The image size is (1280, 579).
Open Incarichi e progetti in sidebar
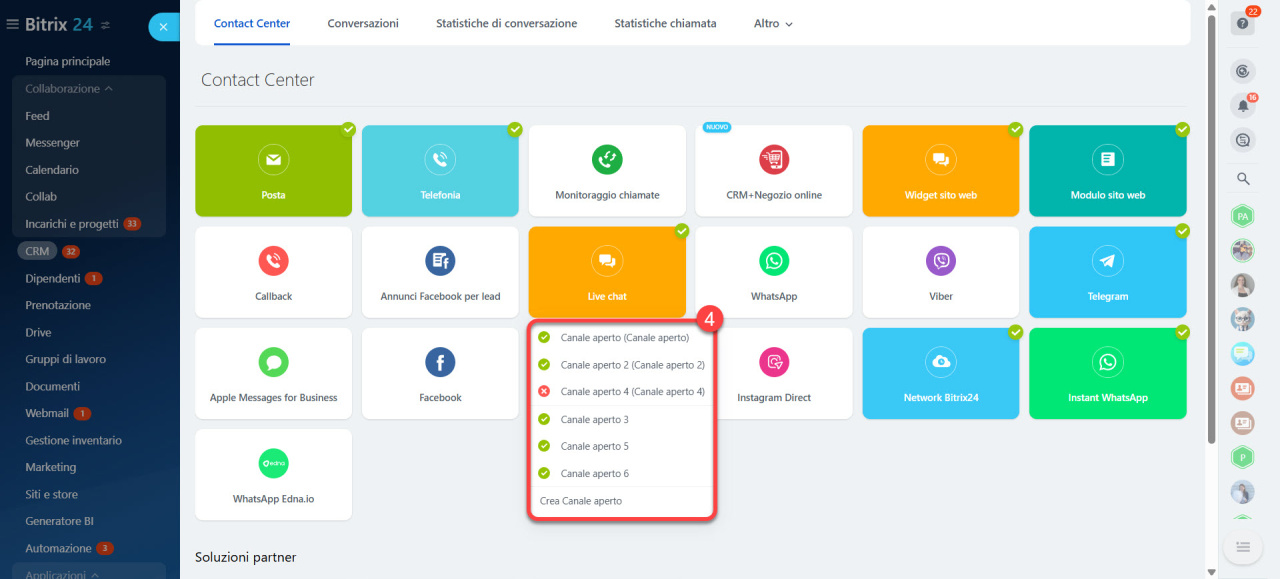tap(72, 224)
